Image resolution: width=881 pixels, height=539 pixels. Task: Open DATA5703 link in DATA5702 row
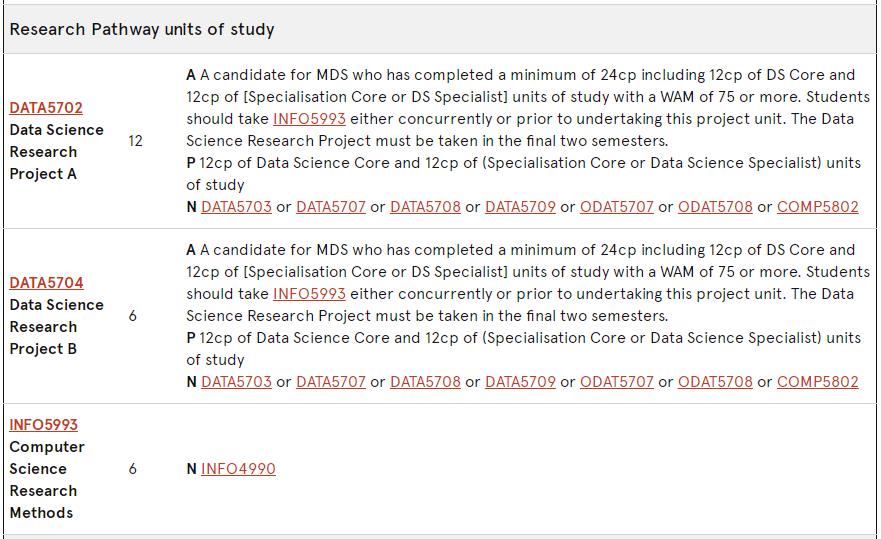coord(237,206)
